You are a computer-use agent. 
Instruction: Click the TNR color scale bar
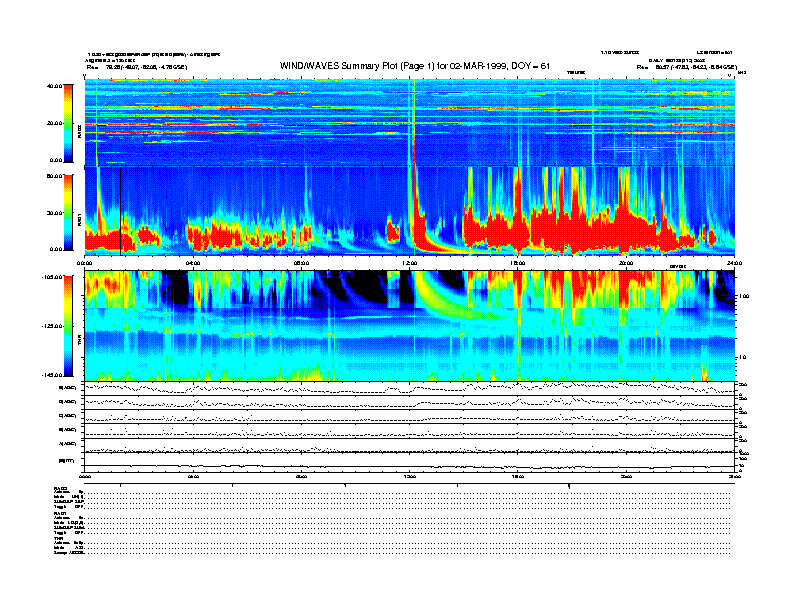click(x=68, y=326)
